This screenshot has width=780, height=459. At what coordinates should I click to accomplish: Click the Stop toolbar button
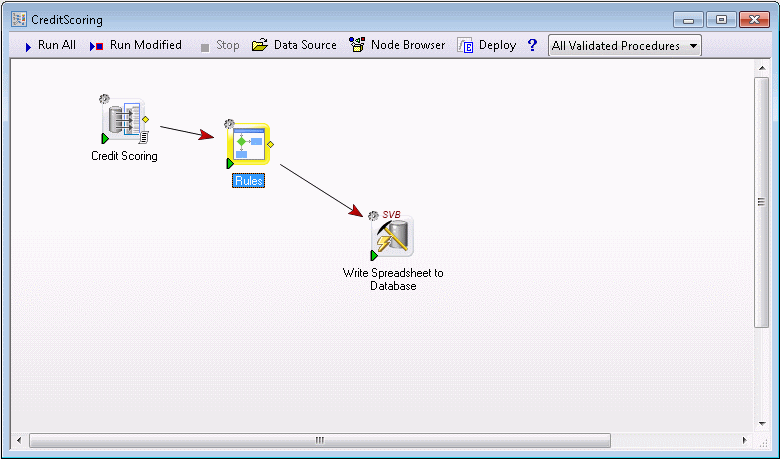point(219,46)
